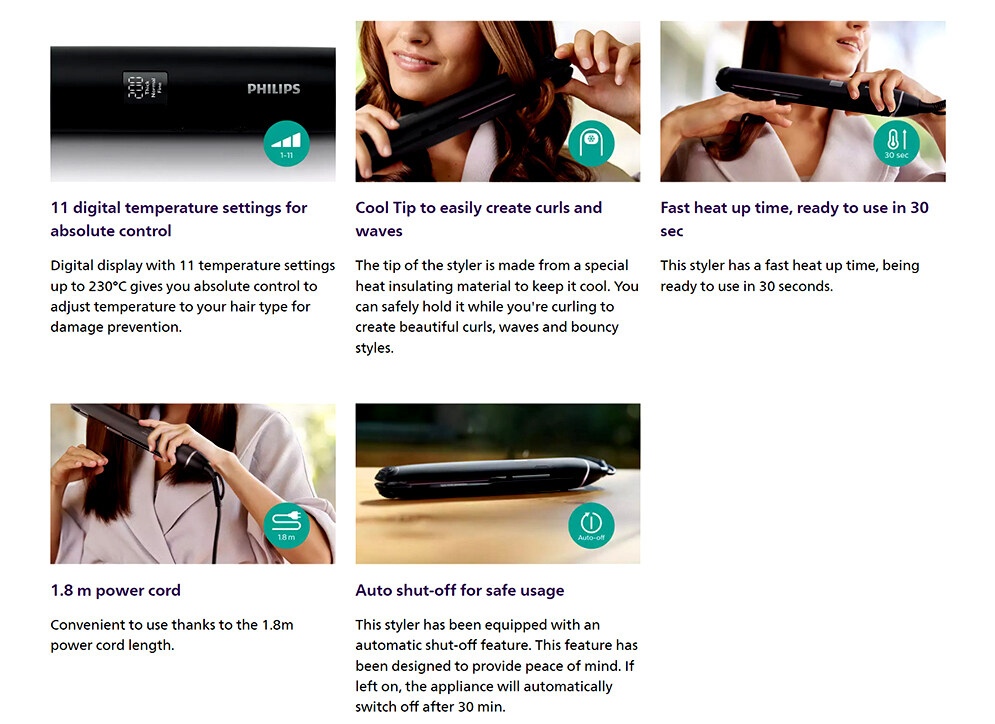The image size is (995, 724).
Task: Click Auto shut-off for safe usage heading
Action: [x=459, y=590]
